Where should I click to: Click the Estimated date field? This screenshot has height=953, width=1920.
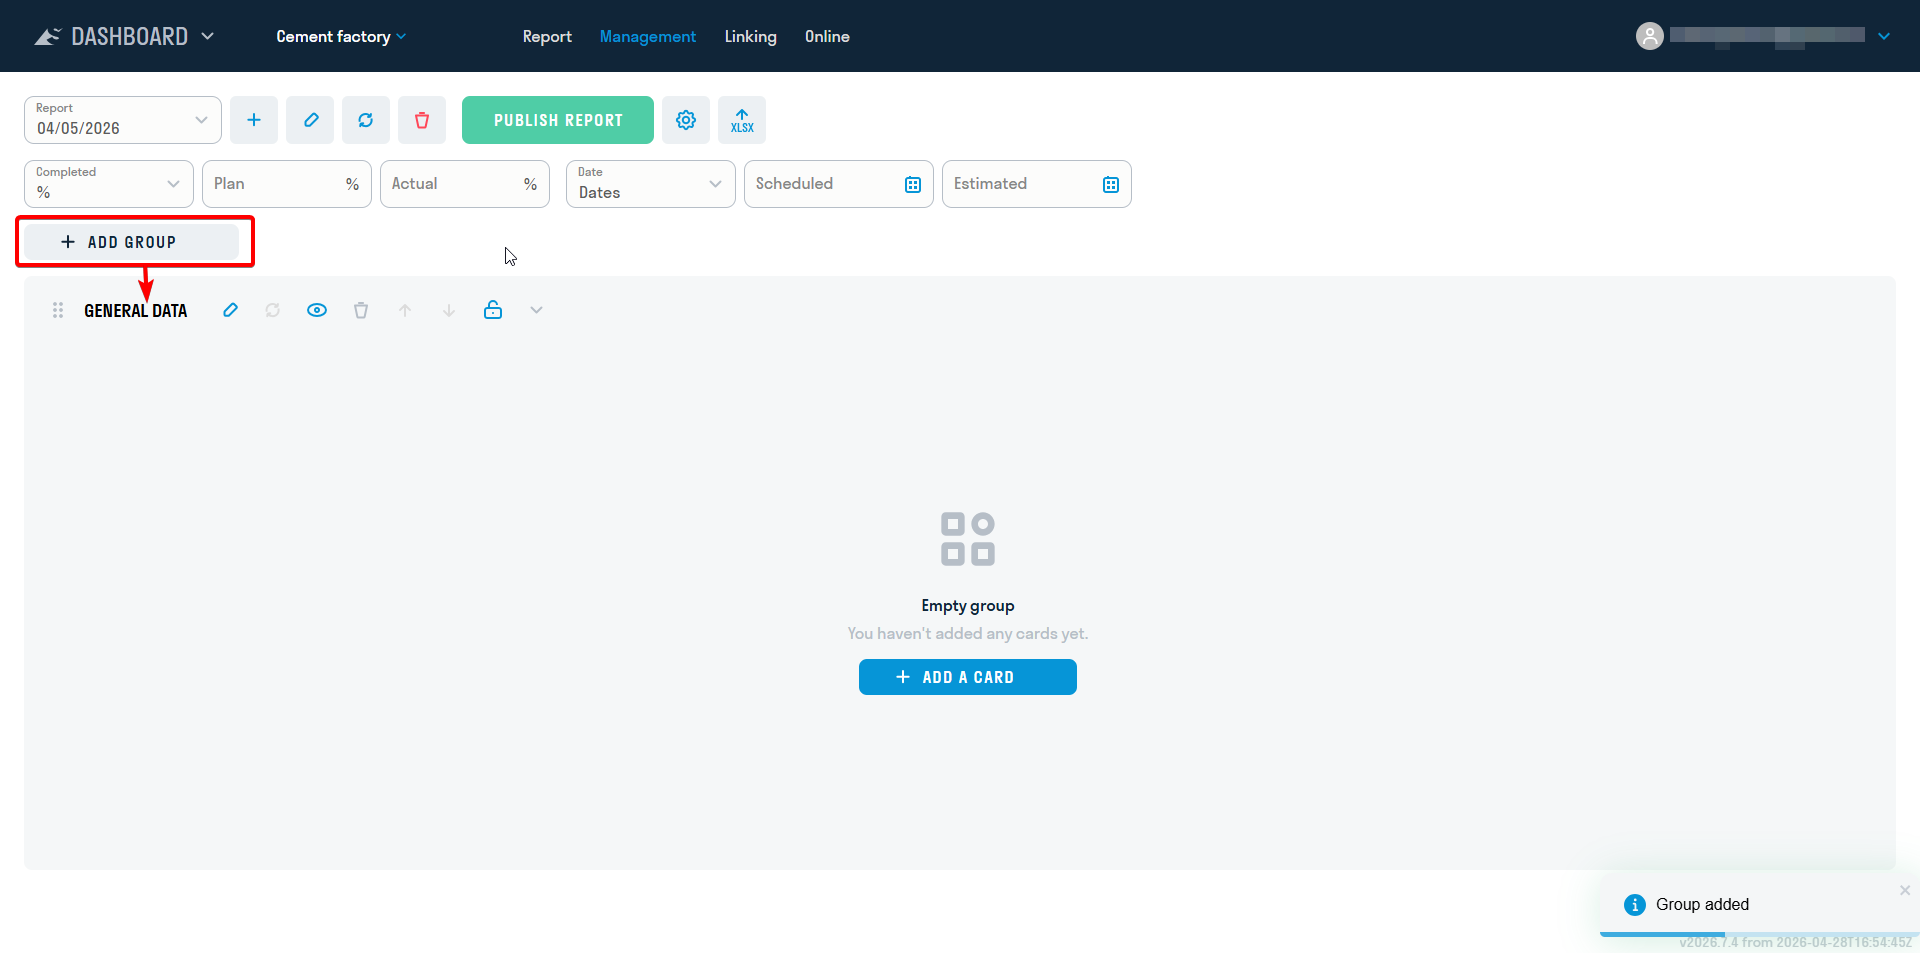(1037, 184)
